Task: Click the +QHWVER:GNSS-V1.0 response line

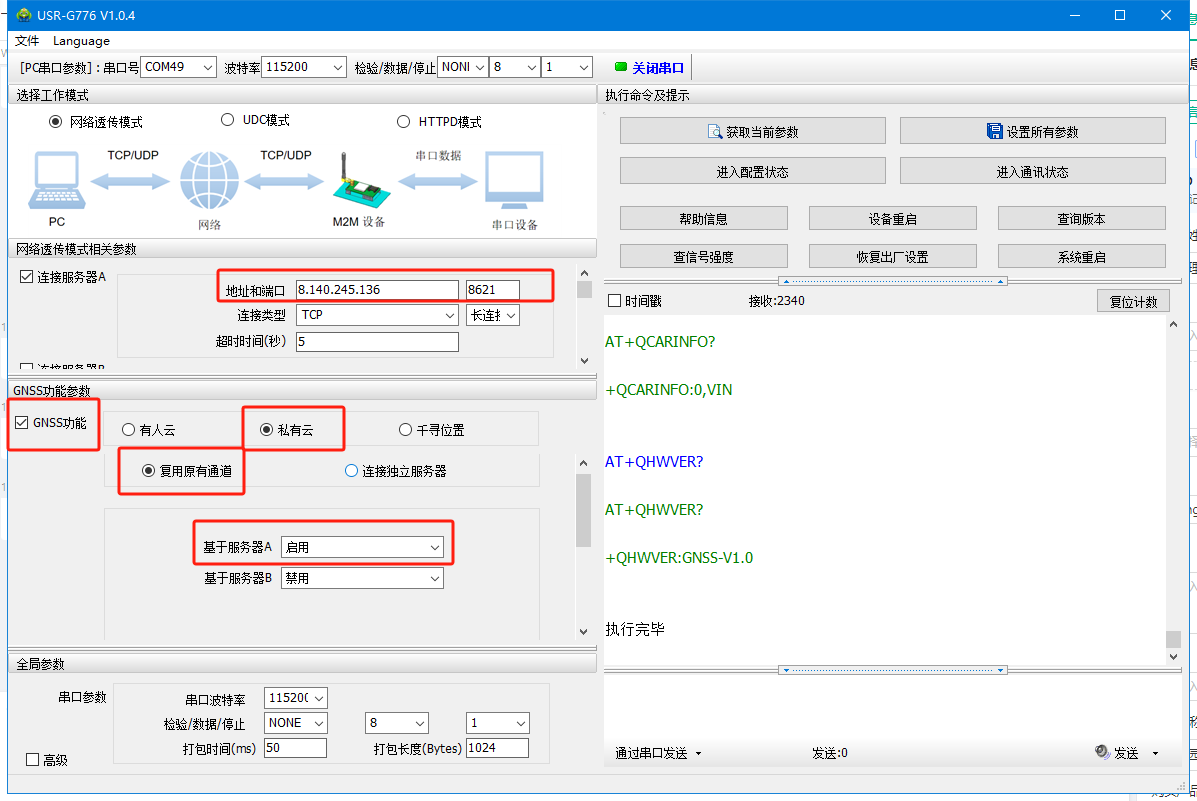Action: click(x=679, y=557)
